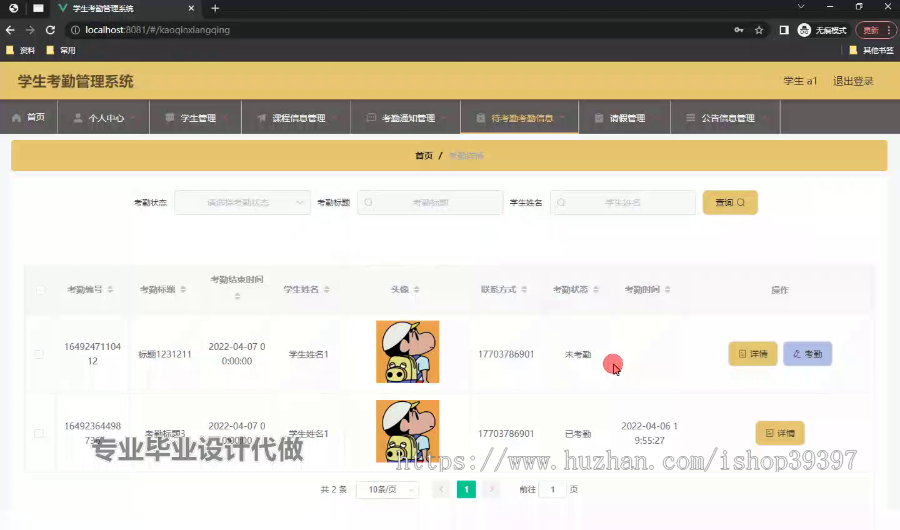The image size is (900, 530).
Task: Click the 查询 search button
Action: (x=730, y=203)
